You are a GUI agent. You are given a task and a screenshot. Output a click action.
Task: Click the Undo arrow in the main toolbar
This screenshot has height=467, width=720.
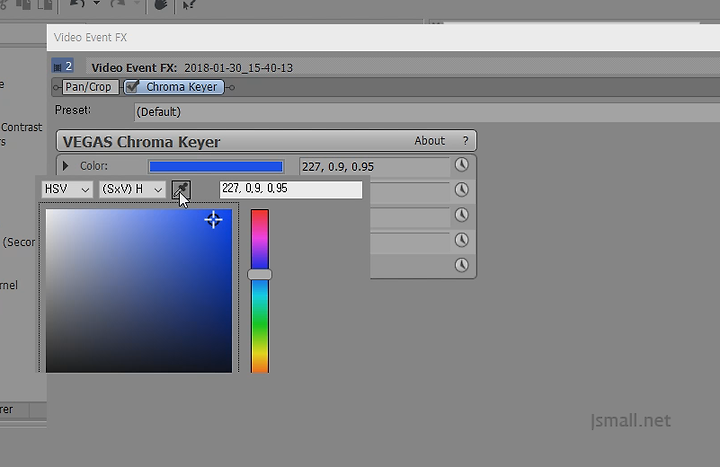tap(77, 4)
